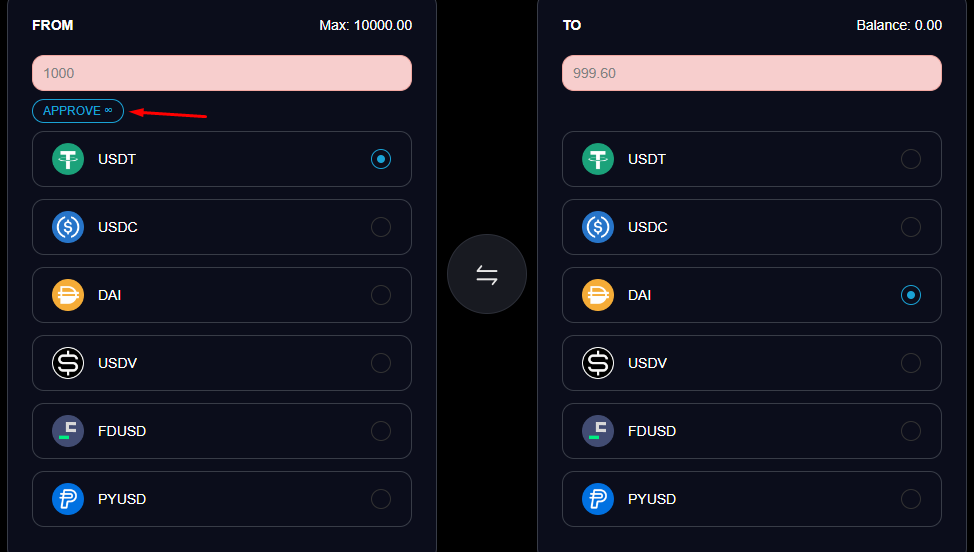The width and height of the screenshot is (974, 552).
Task: Click the USDV icon in FROM panel
Action: point(68,363)
